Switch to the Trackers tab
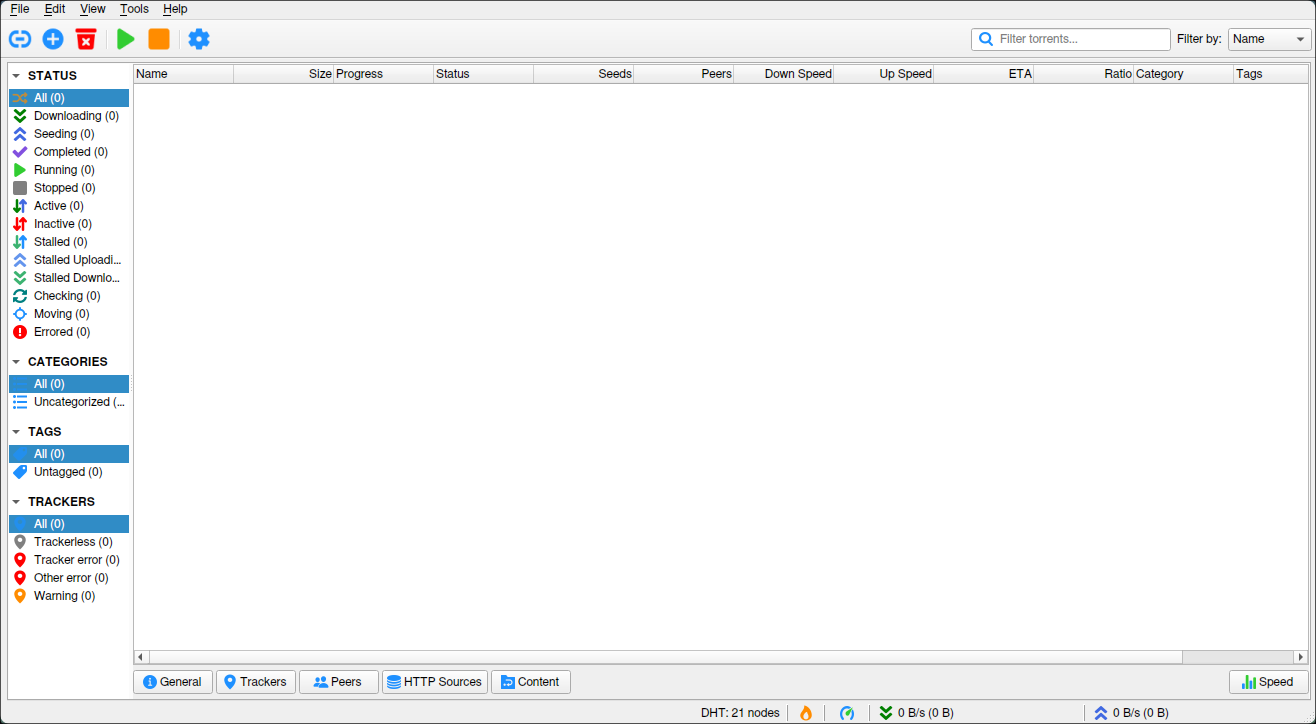1316x724 pixels. [x=256, y=682]
